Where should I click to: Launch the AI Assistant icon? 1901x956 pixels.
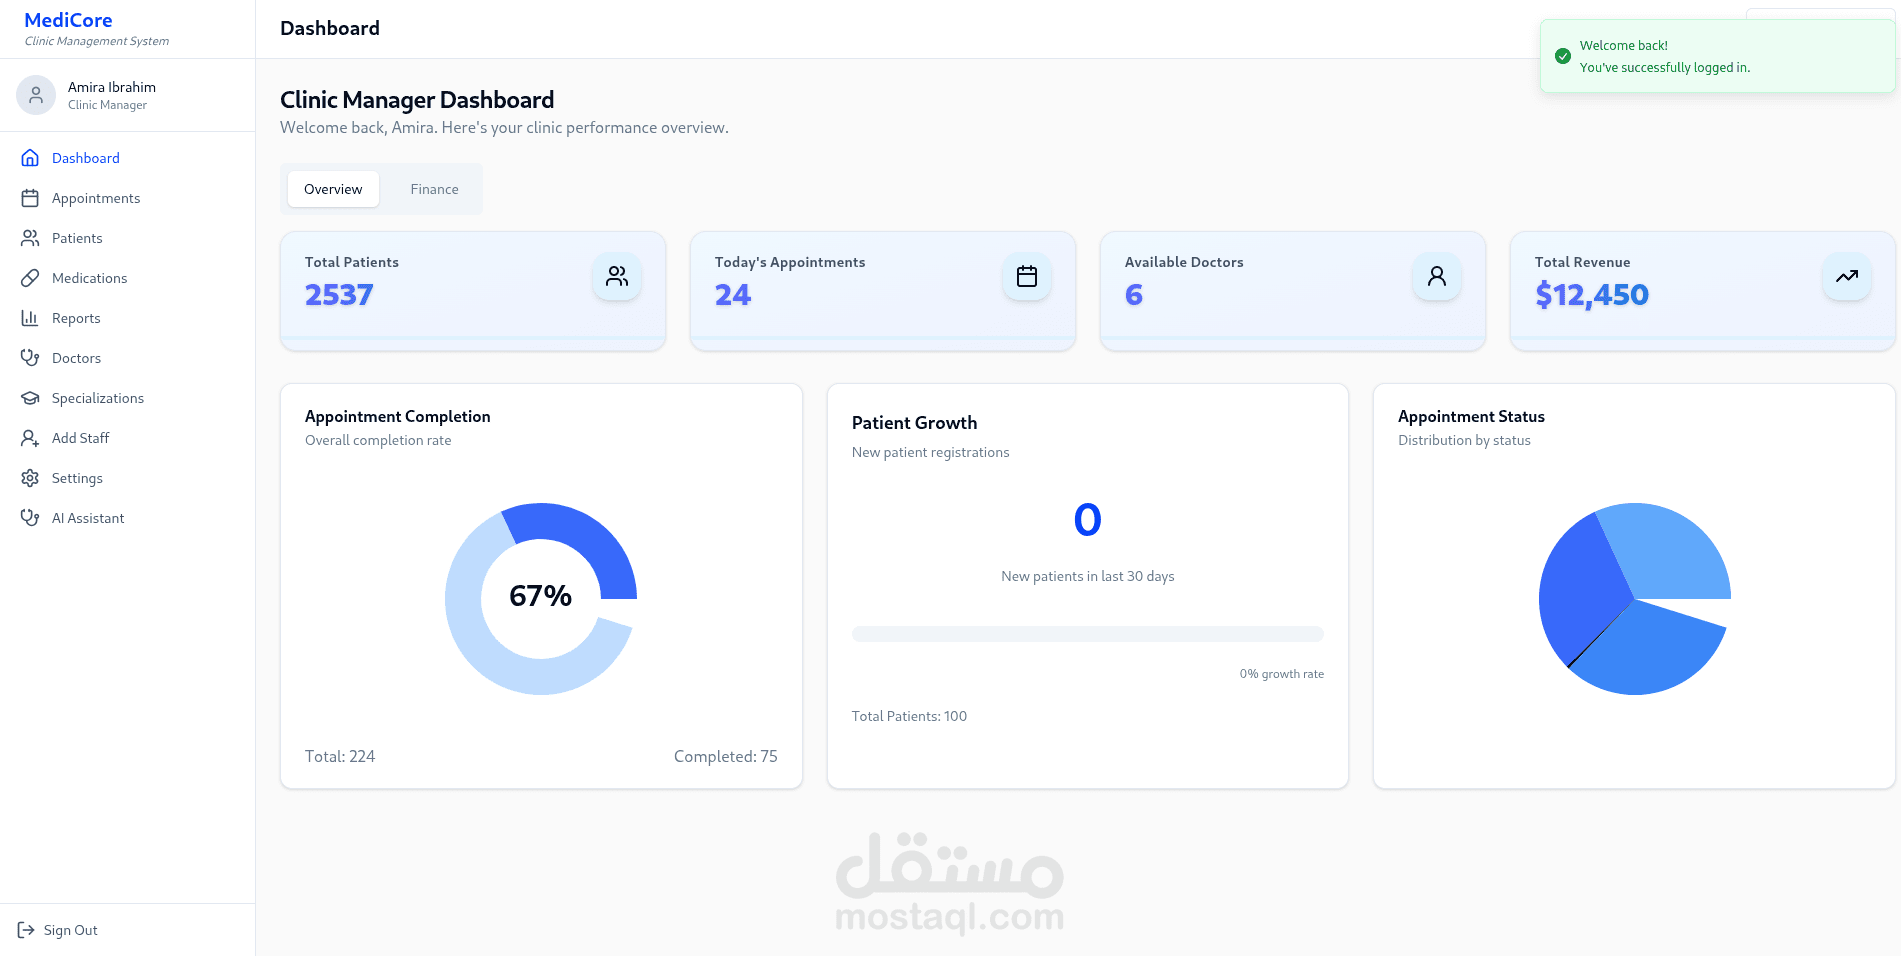31,518
